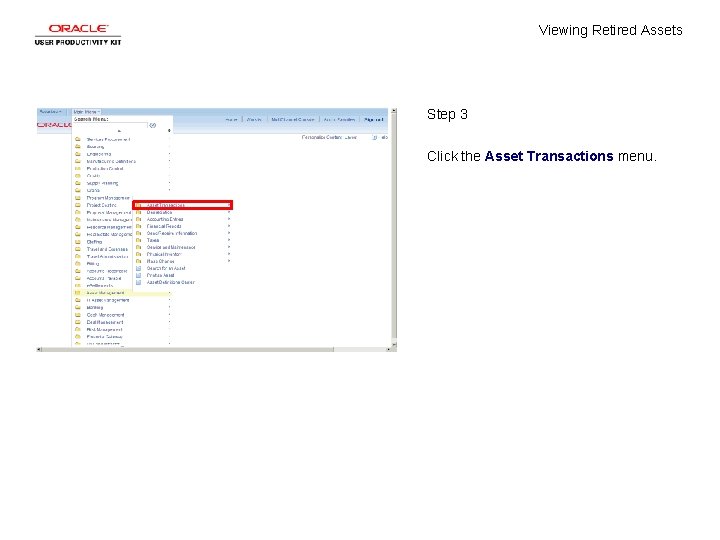
Task: Open Cash Management menu item
Action: click(x=105, y=315)
